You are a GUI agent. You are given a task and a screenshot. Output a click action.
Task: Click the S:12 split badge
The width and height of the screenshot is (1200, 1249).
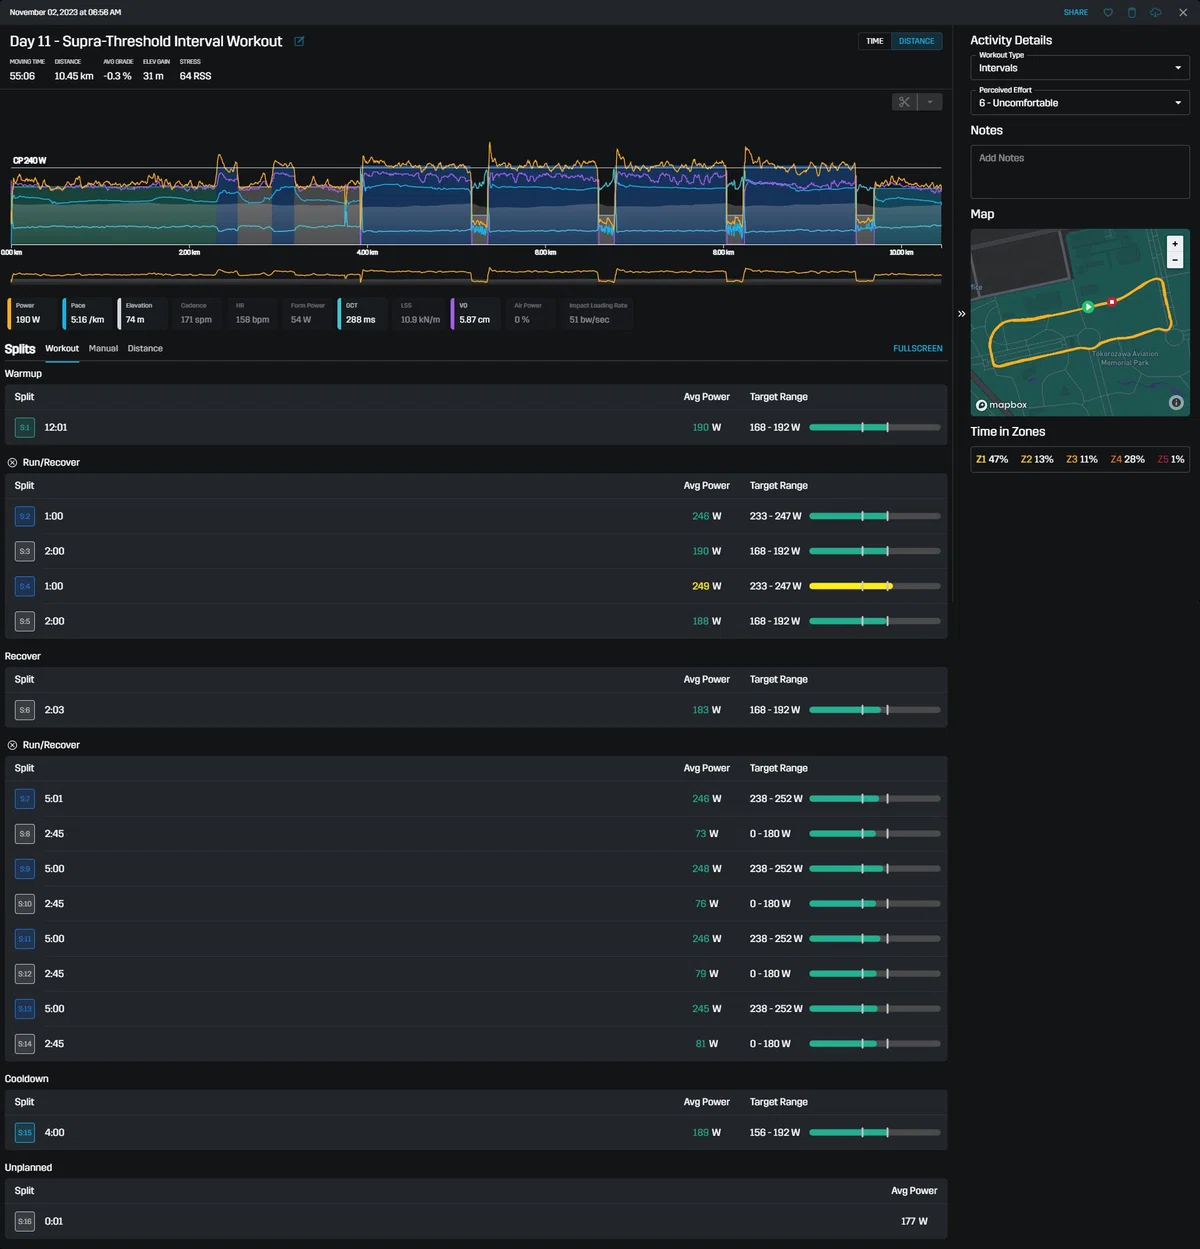tap(25, 974)
